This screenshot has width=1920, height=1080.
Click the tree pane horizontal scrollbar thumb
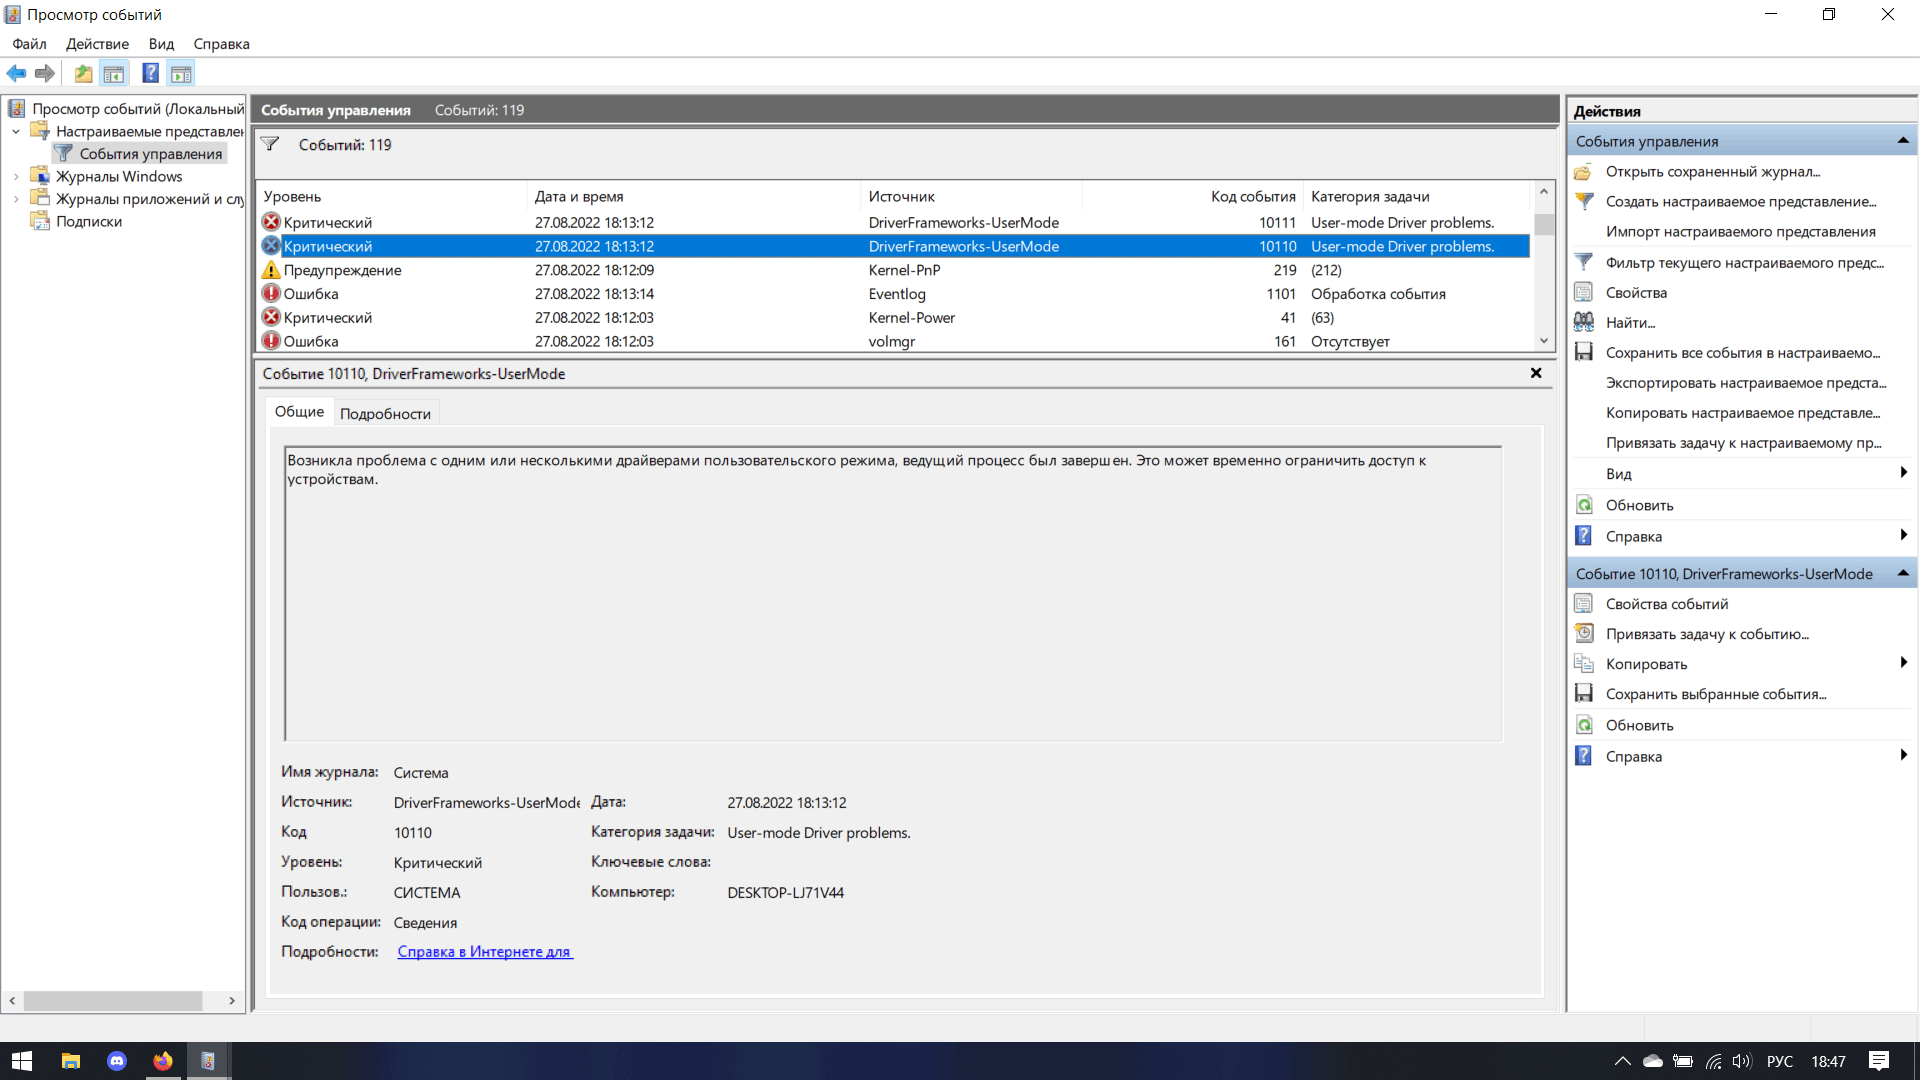113,1000
